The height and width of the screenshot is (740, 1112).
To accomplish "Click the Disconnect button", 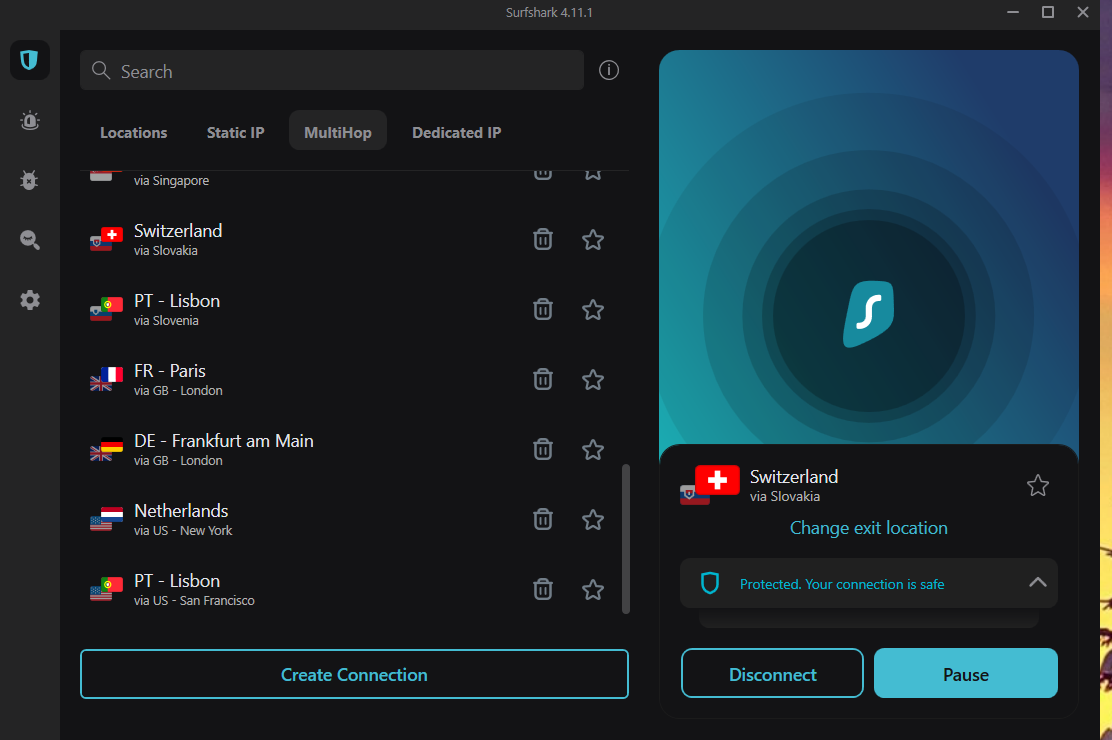I will (x=772, y=673).
